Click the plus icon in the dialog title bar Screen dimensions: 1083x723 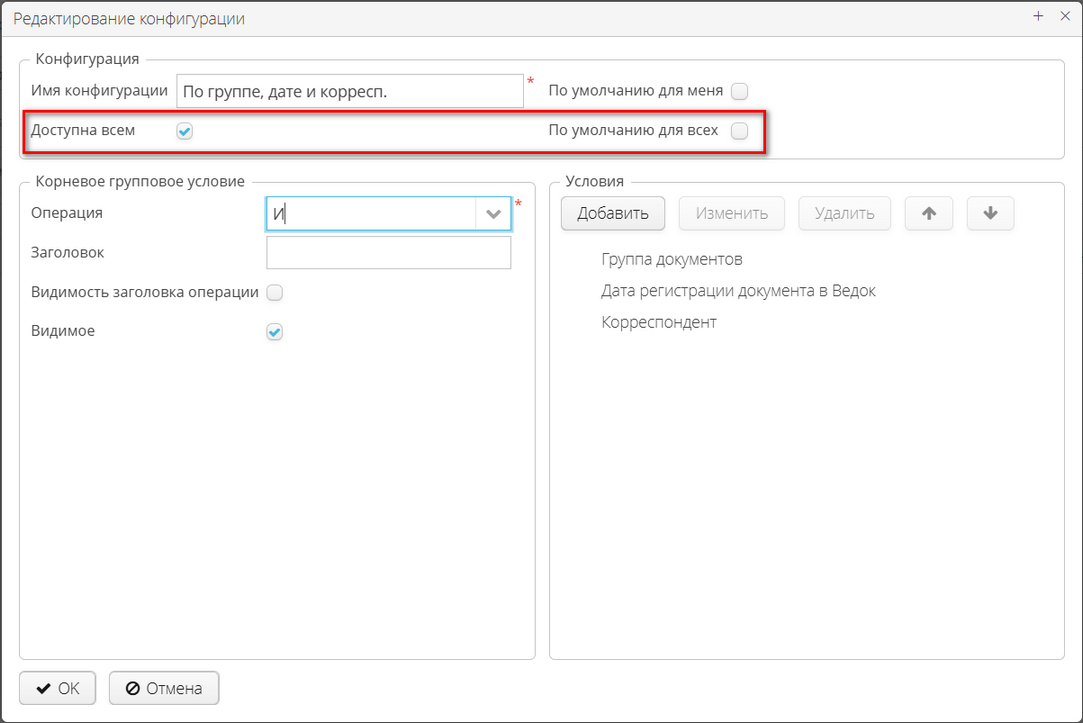[1038, 16]
